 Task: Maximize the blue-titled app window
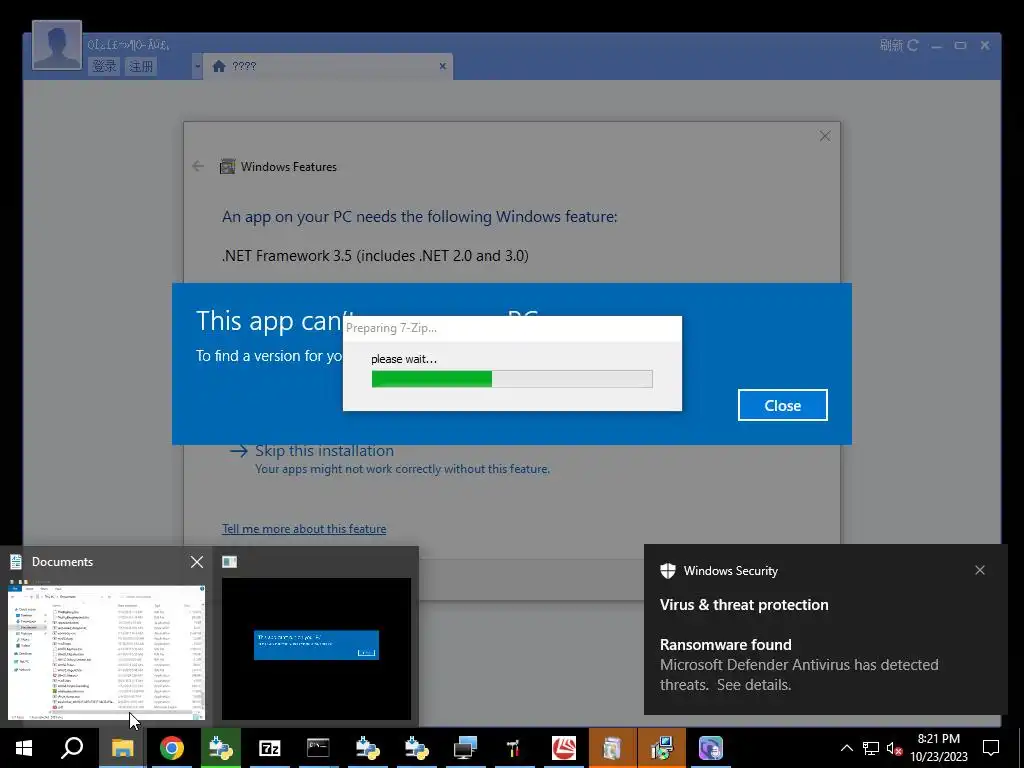point(960,46)
